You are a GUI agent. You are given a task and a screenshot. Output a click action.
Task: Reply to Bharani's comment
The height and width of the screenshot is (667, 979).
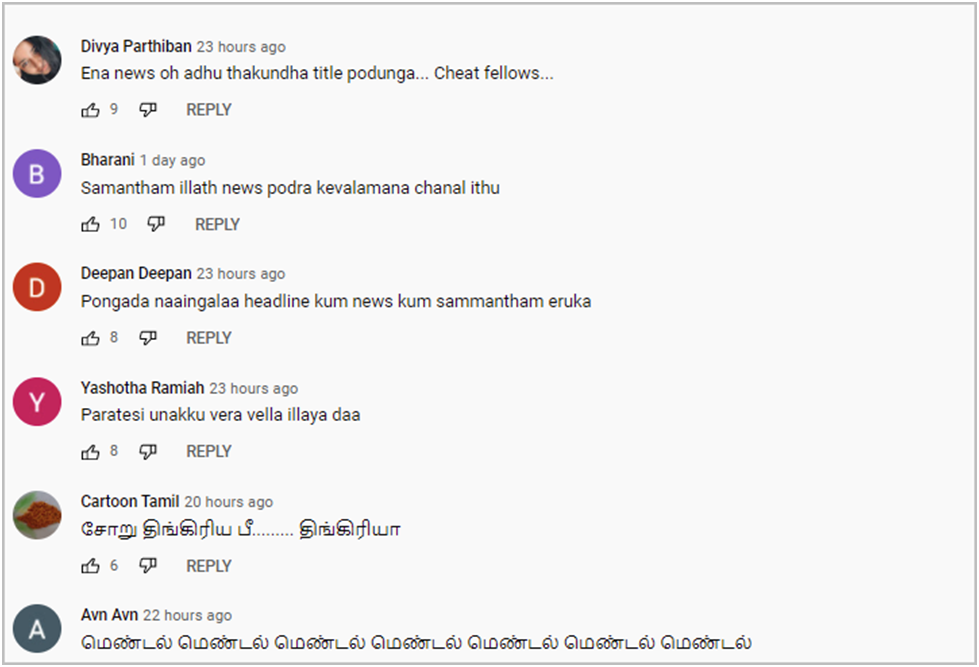point(217,224)
